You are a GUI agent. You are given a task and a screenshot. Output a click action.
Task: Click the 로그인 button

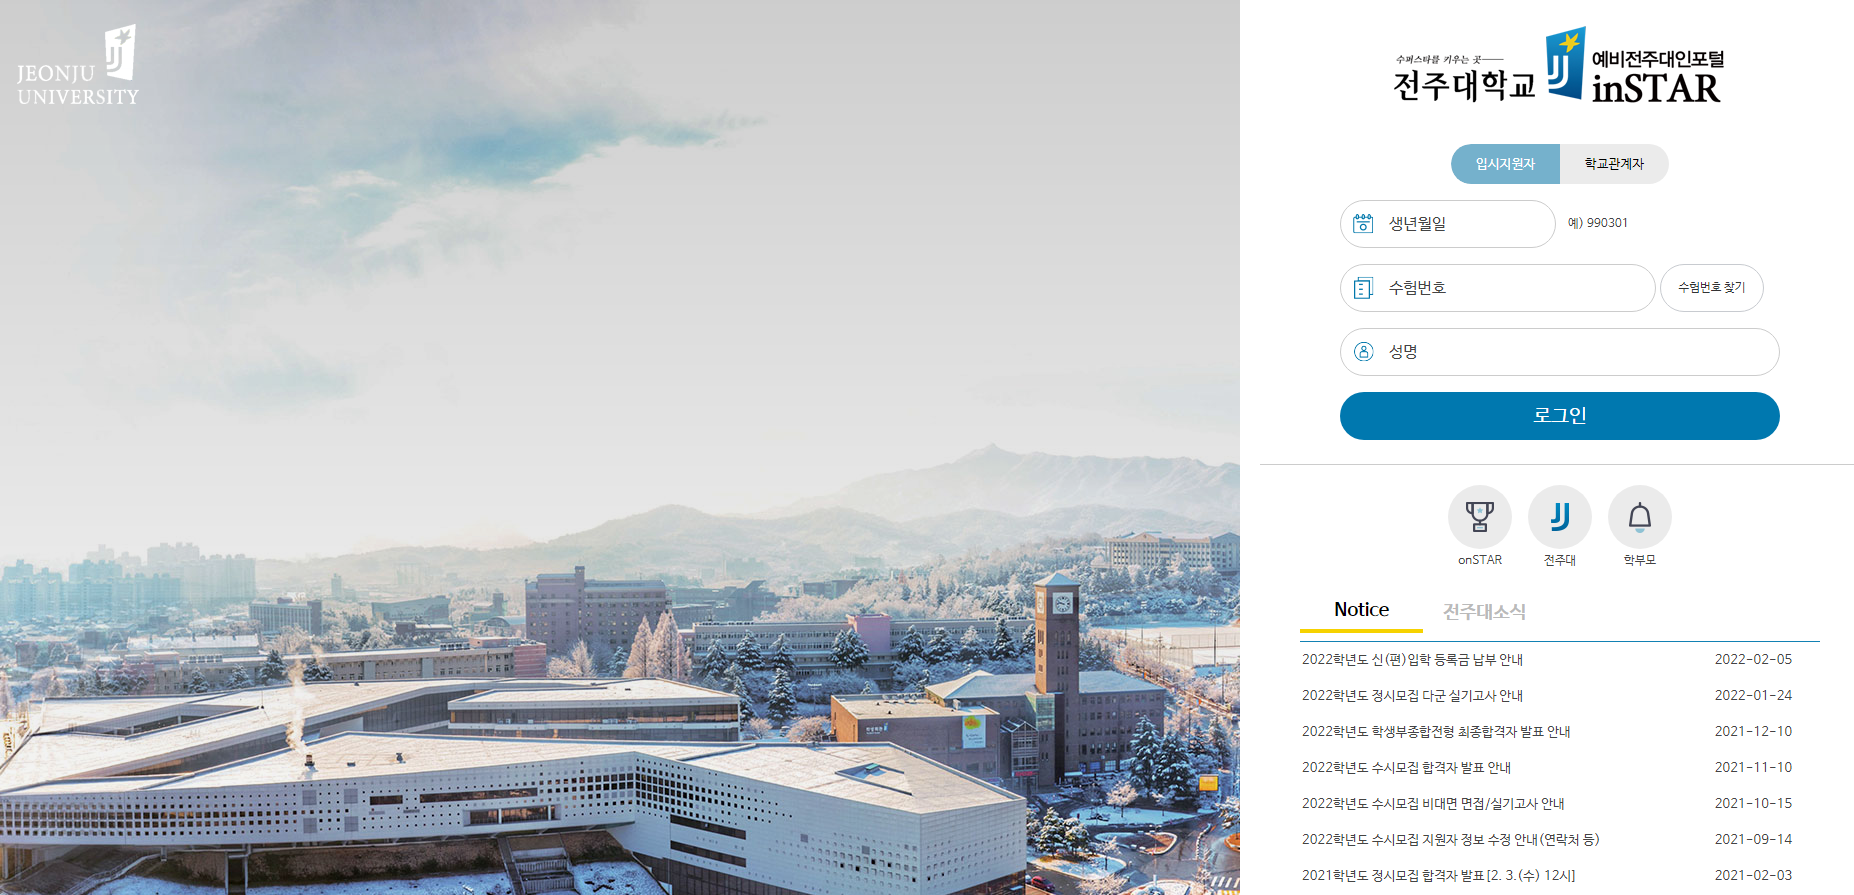(x=1560, y=416)
